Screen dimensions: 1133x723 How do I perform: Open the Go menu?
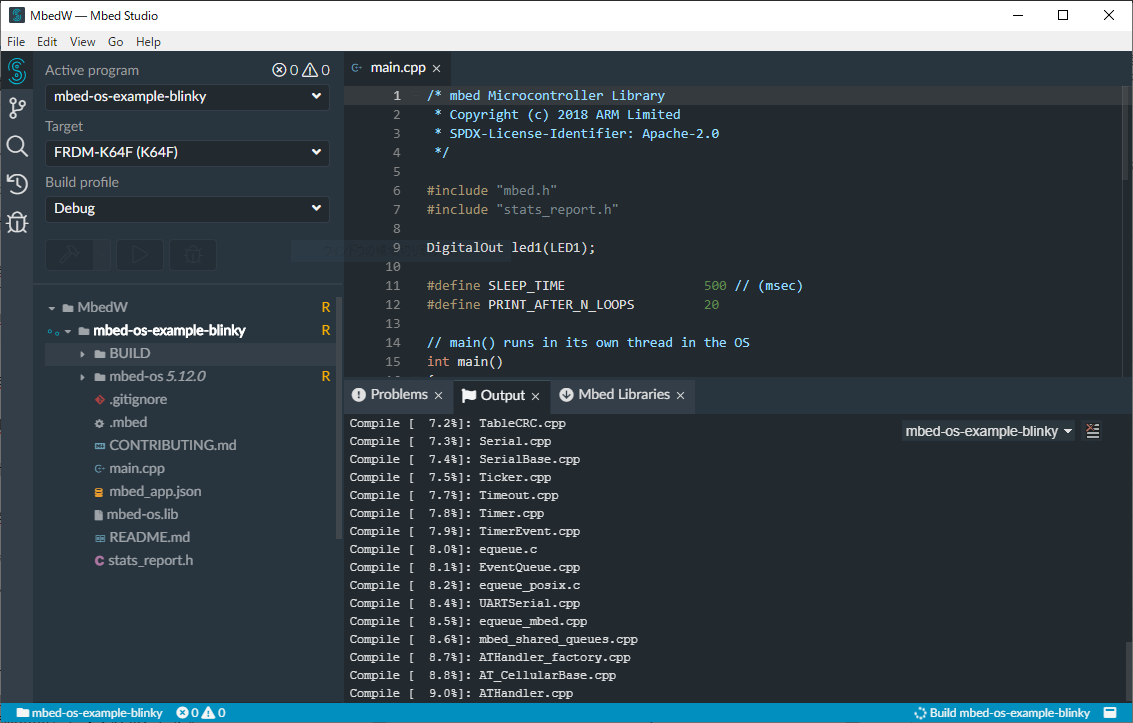point(116,42)
